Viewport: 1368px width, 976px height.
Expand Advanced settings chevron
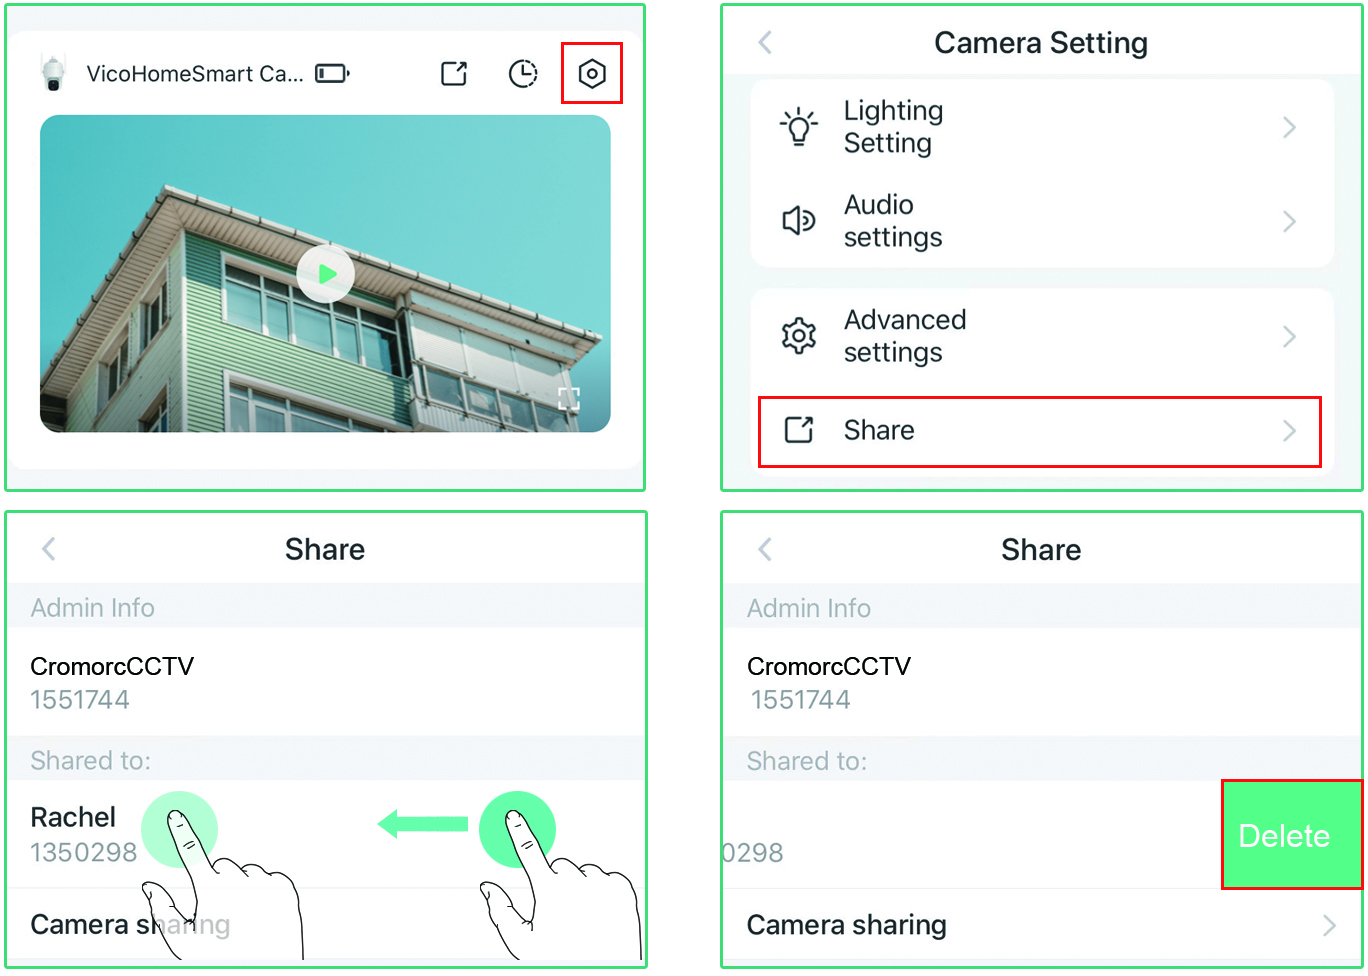[1289, 336]
